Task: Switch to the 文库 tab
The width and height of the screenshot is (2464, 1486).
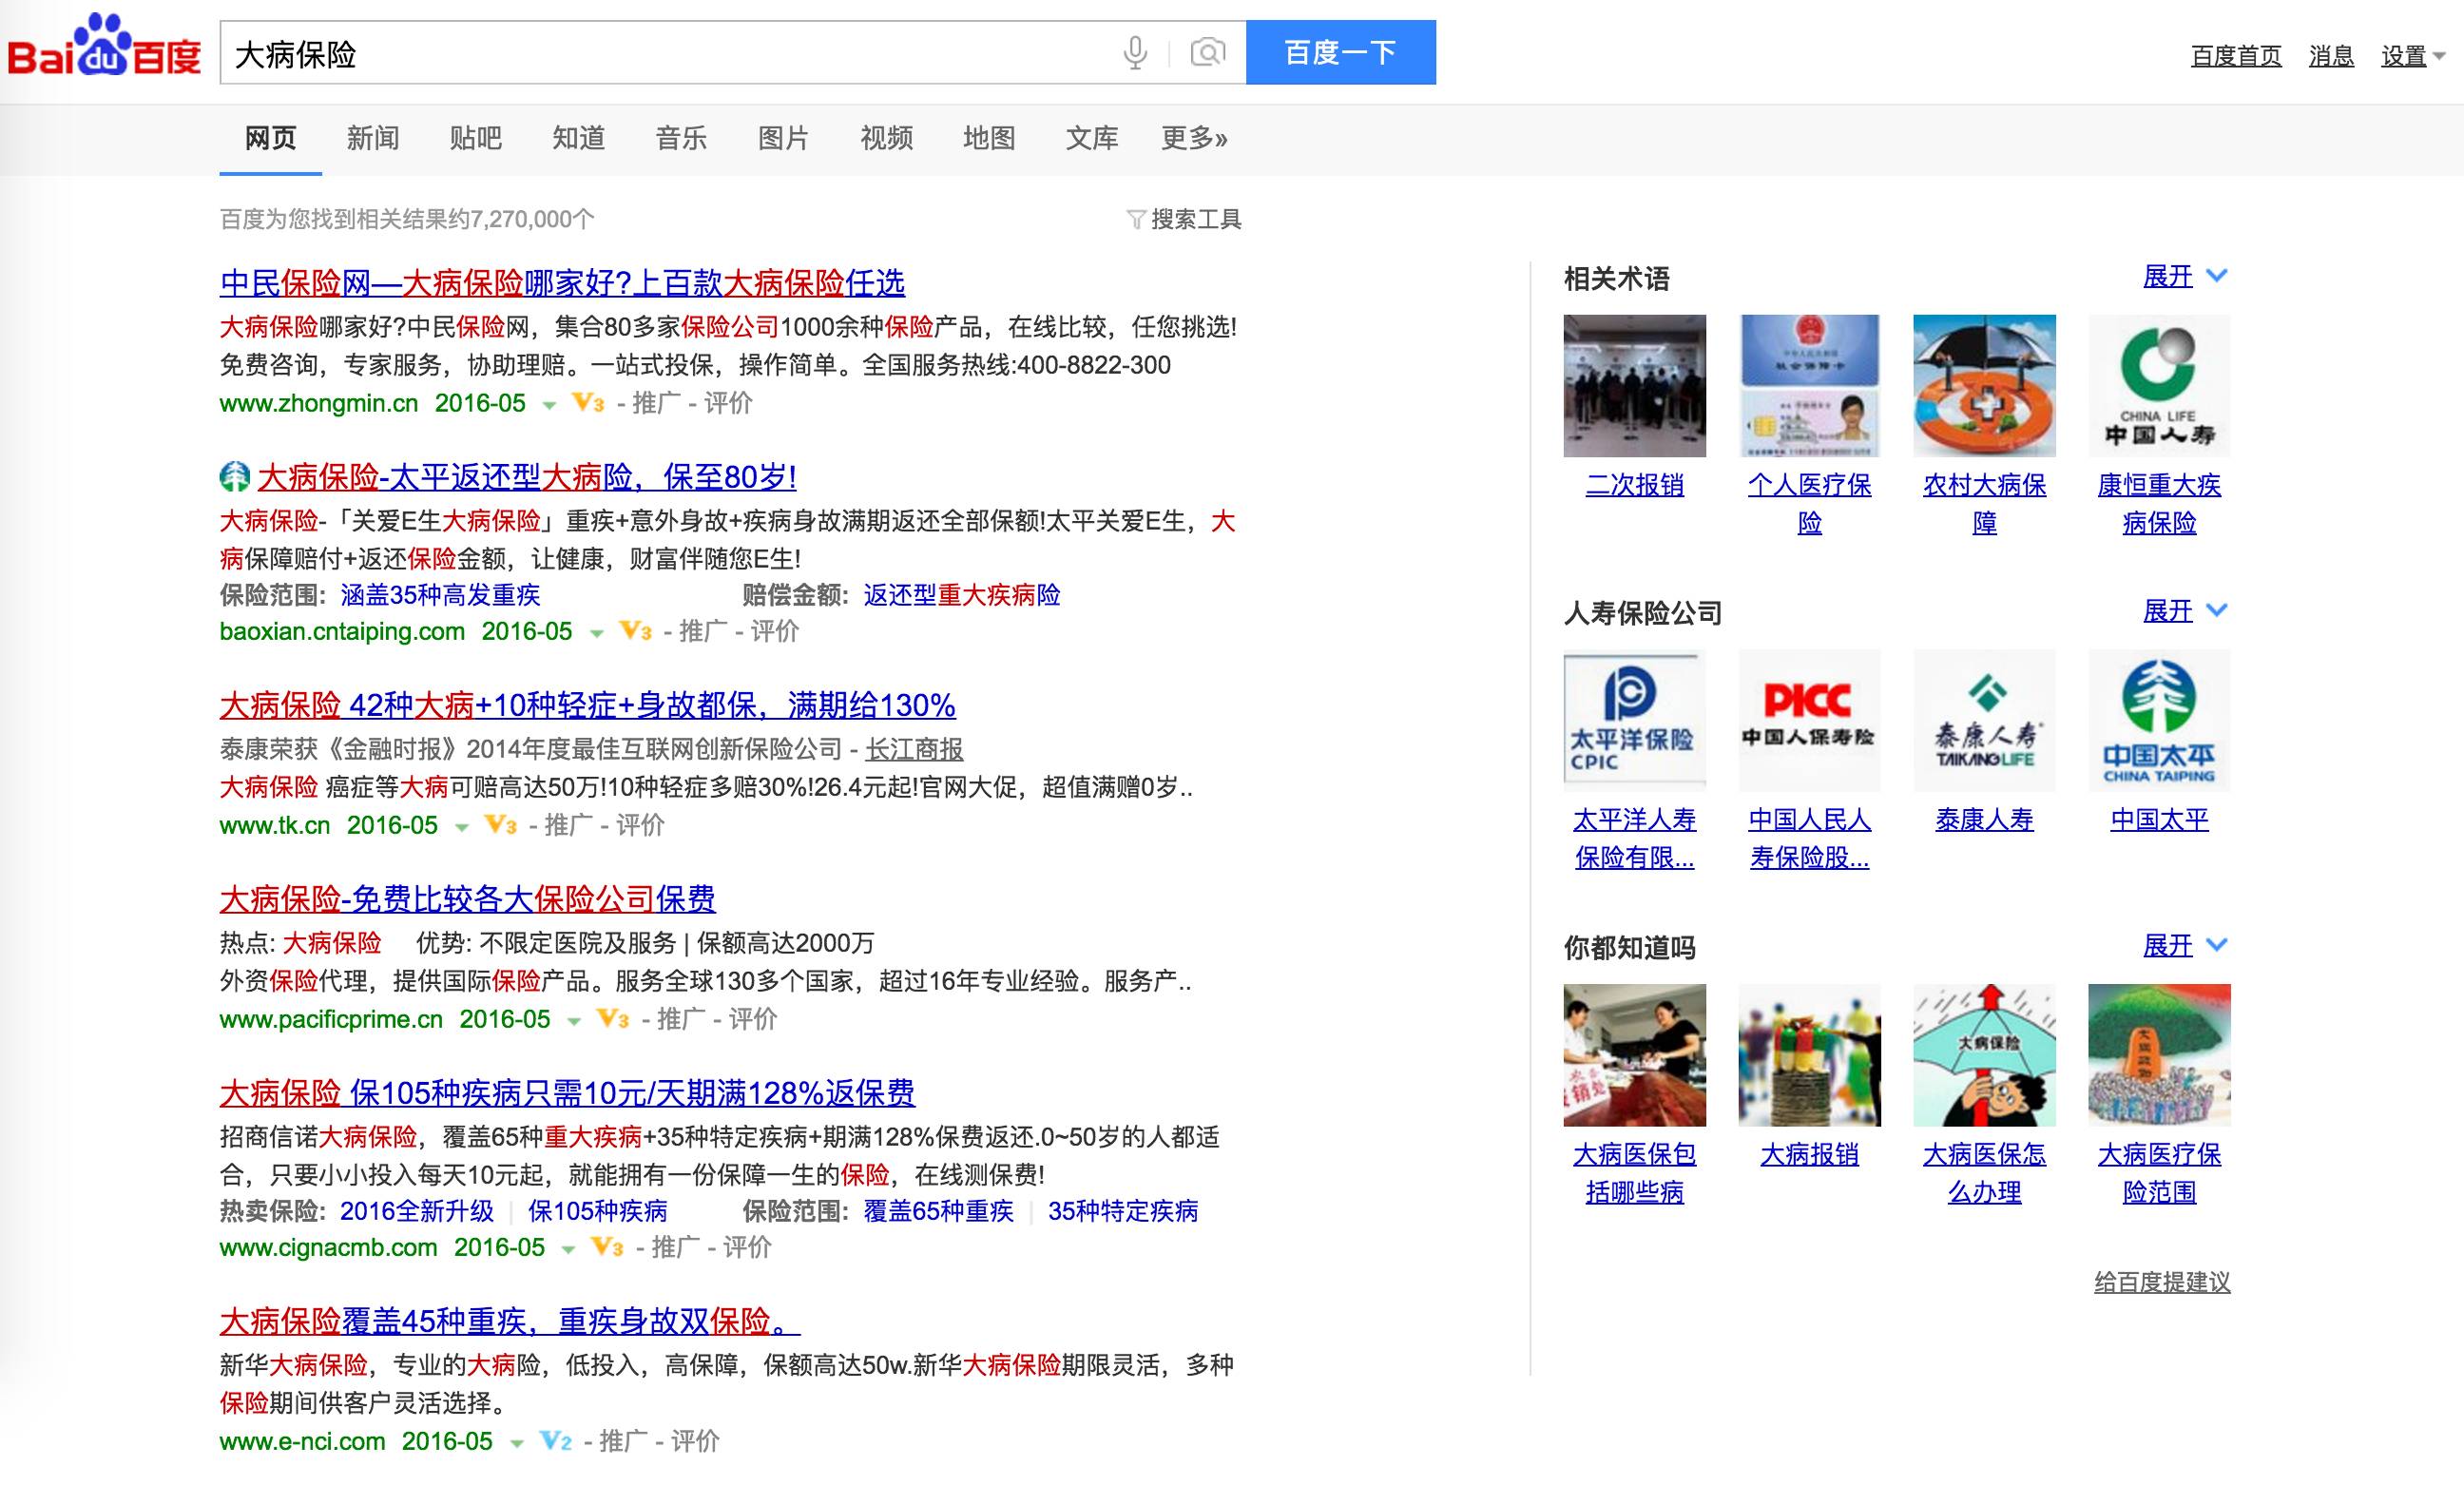Action: [x=1092, y=138]
